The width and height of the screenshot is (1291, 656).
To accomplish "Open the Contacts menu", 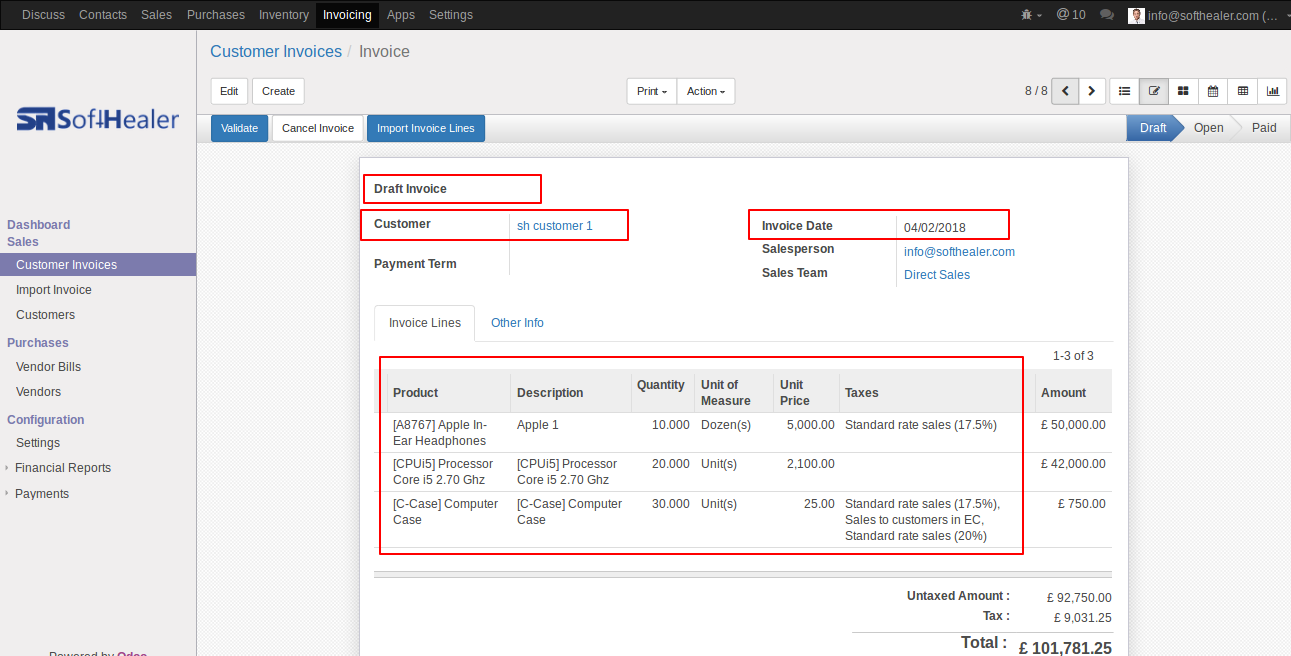I will pyautogui.click(x=103, y=15).
